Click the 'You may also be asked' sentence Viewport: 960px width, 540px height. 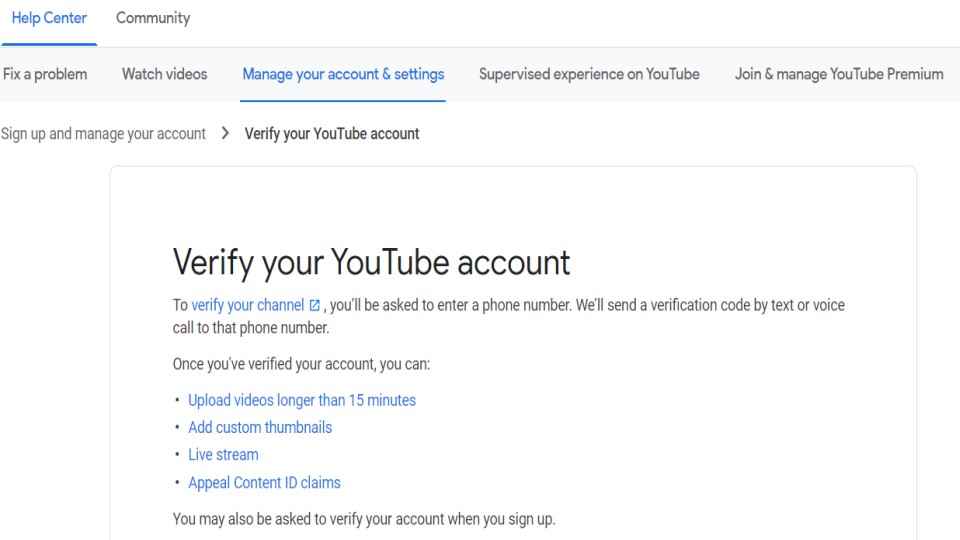[x=364, y=519]
